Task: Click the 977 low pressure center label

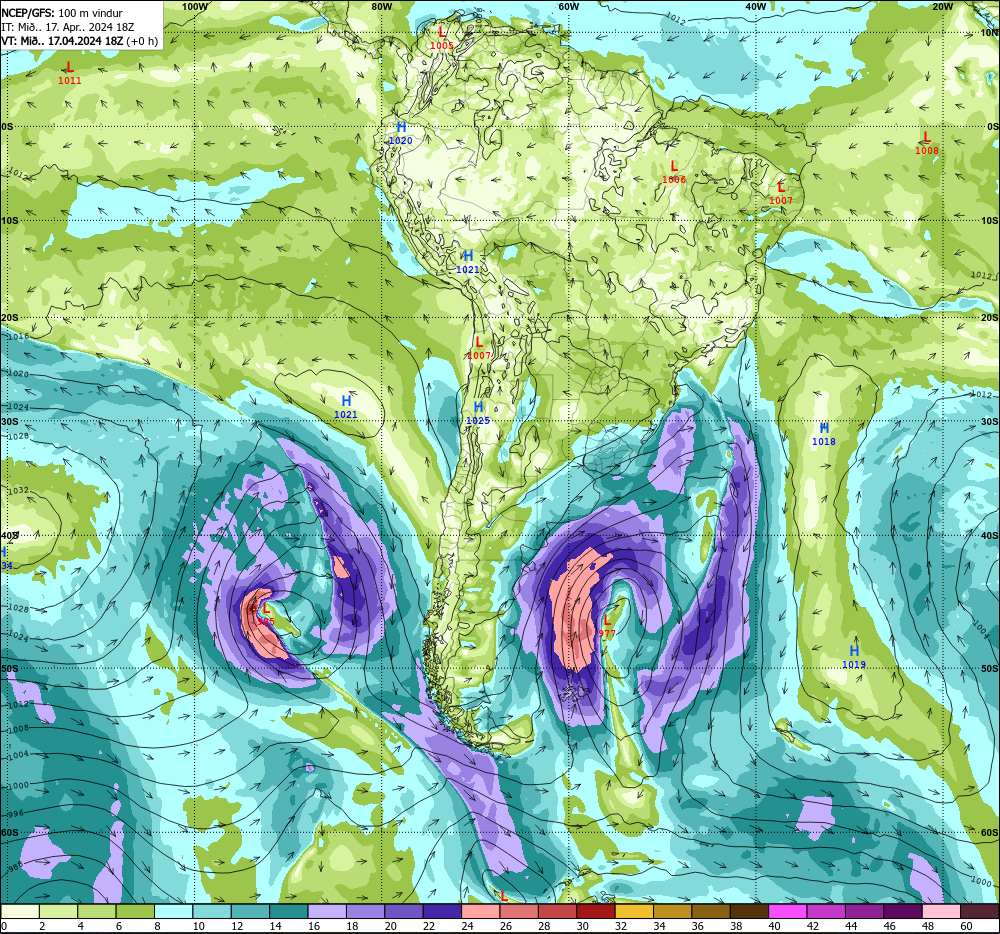Action: click(607, 626)
